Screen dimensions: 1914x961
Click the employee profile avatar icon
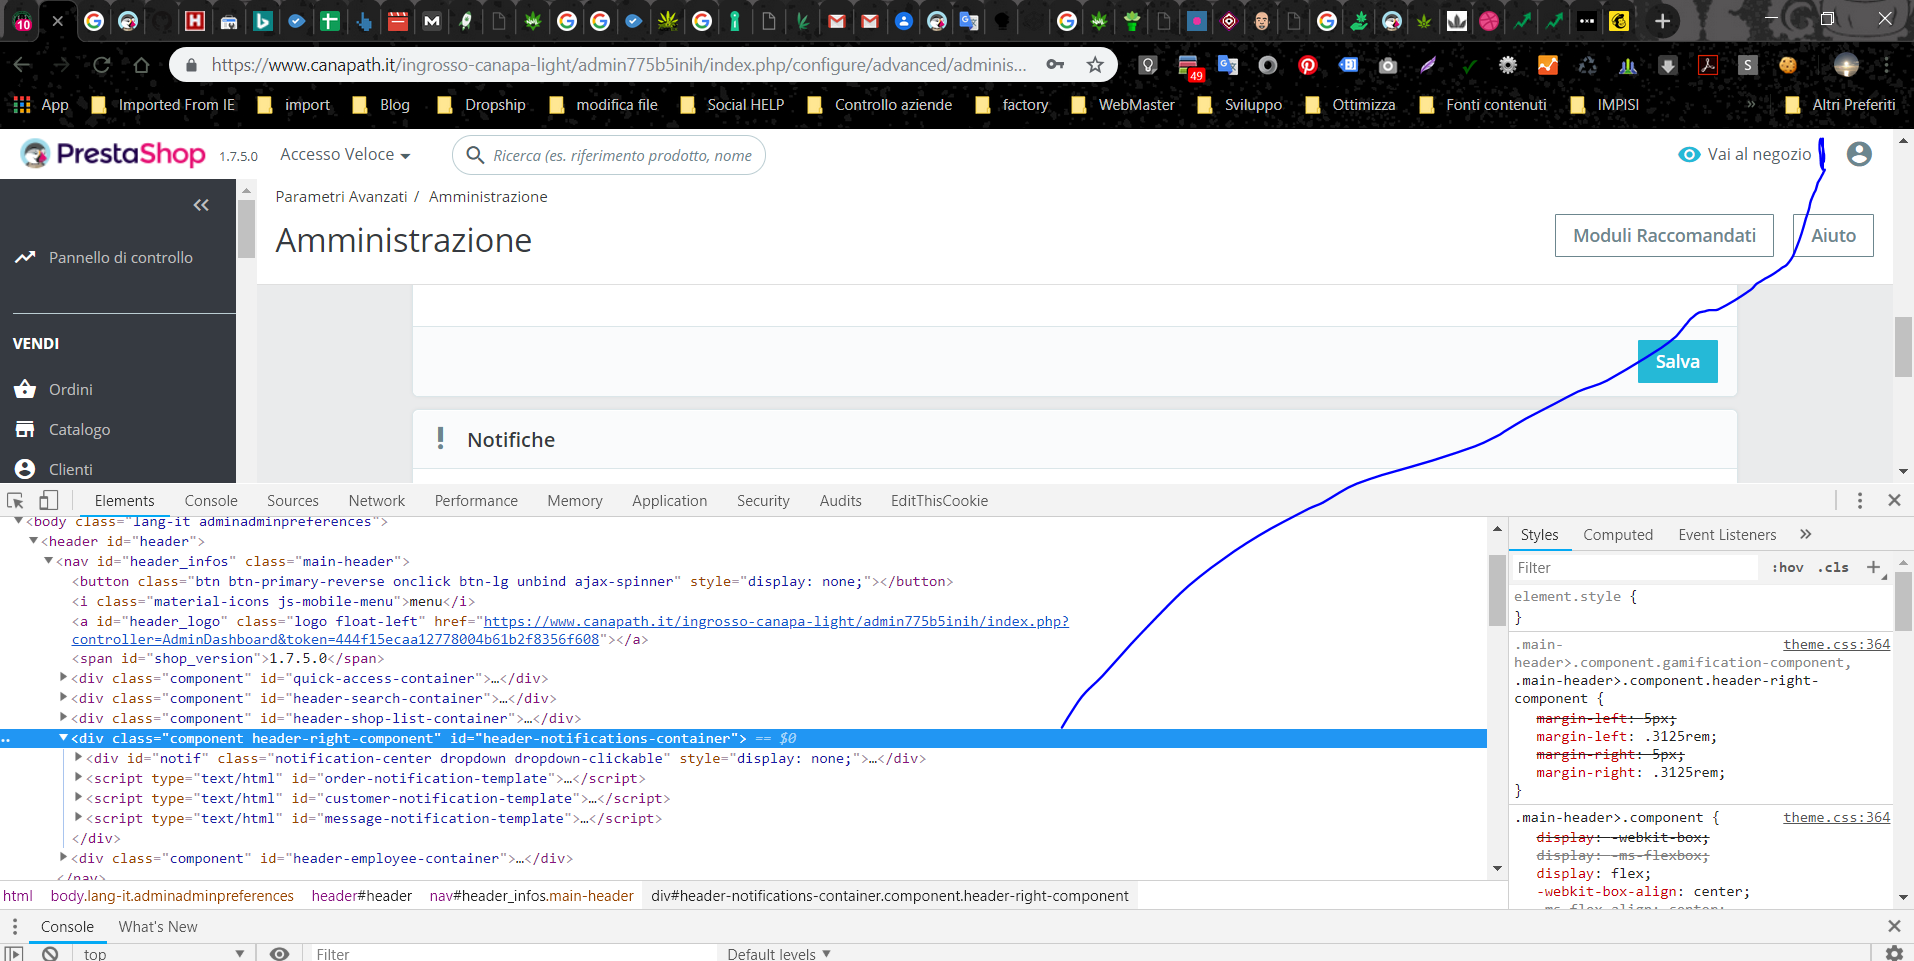[1859, 154]
